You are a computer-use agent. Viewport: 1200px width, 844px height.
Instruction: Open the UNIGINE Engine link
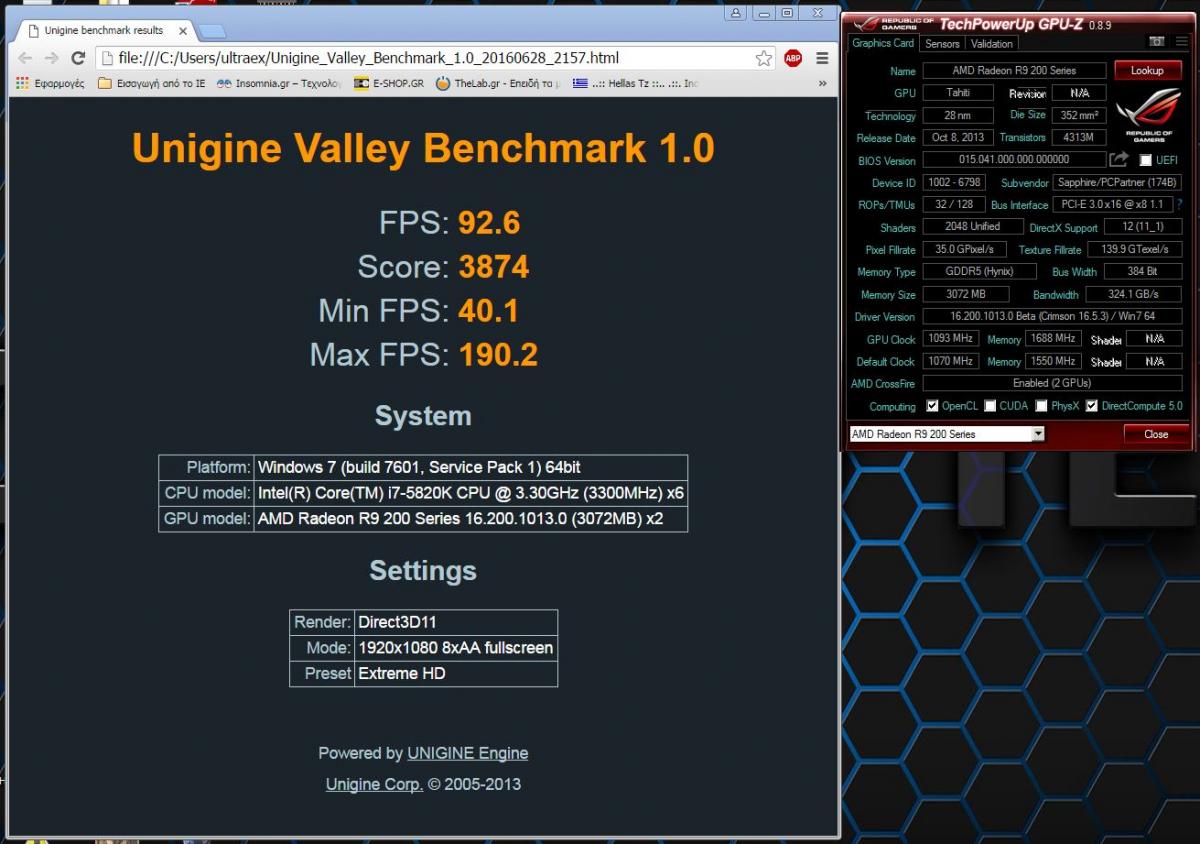(x=467, y=753)
